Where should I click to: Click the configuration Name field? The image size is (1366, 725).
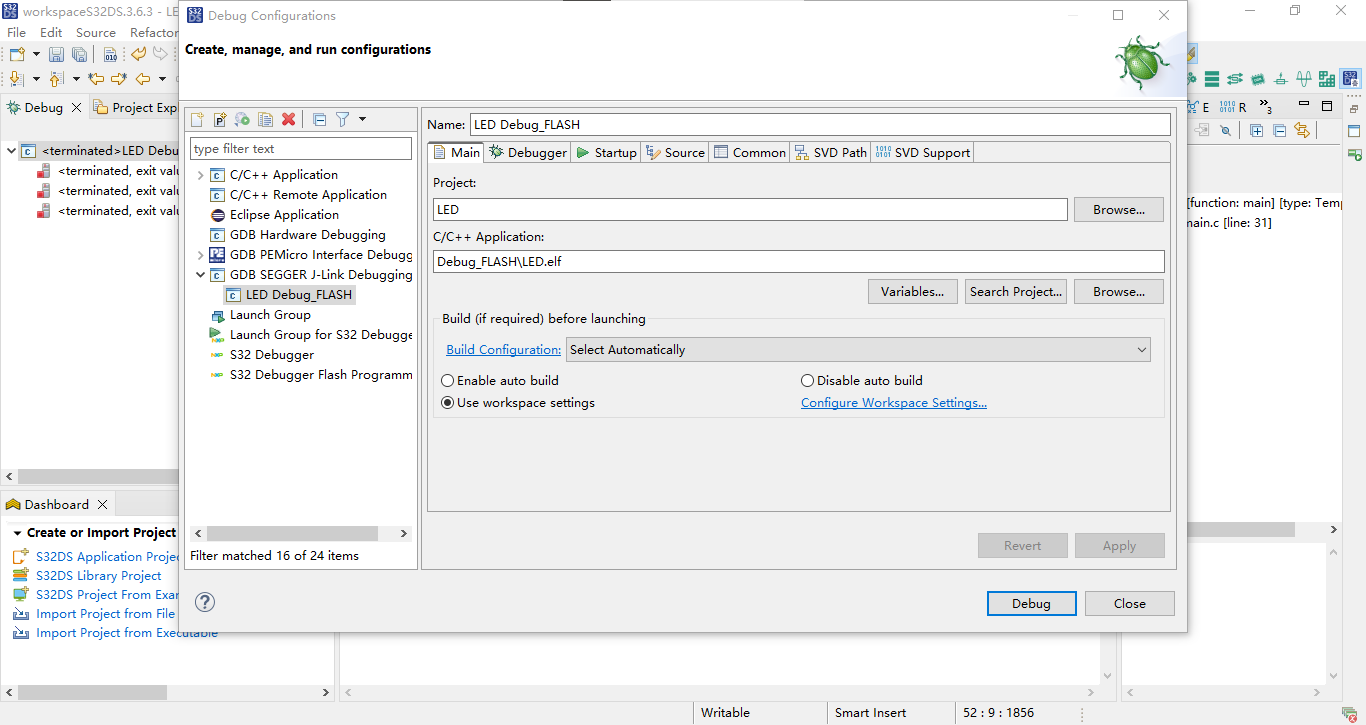point(819,125)
